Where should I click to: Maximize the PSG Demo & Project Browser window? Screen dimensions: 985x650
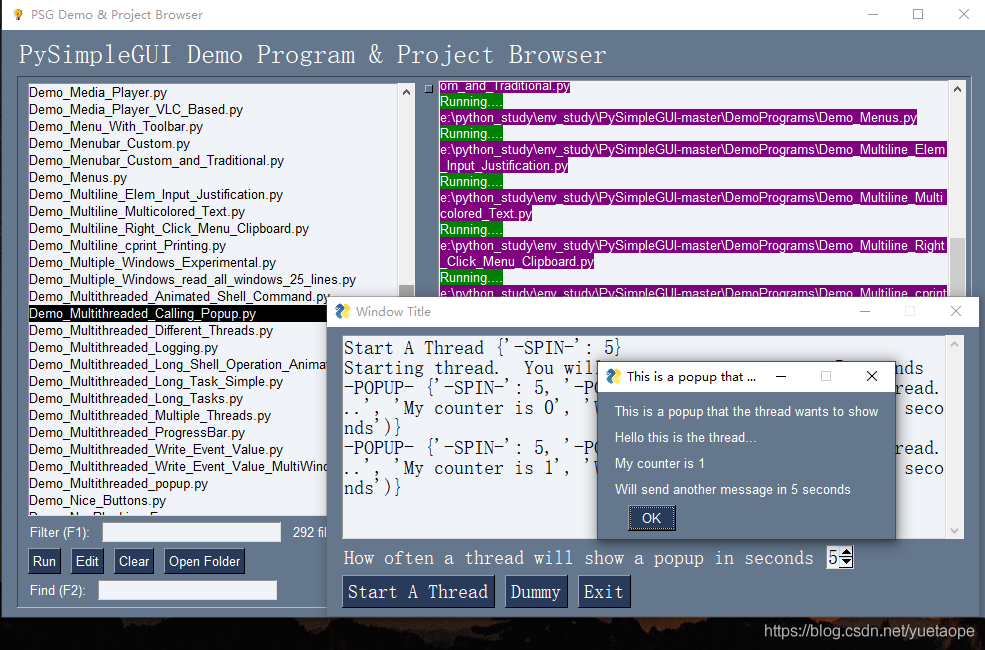coord(918,14)
